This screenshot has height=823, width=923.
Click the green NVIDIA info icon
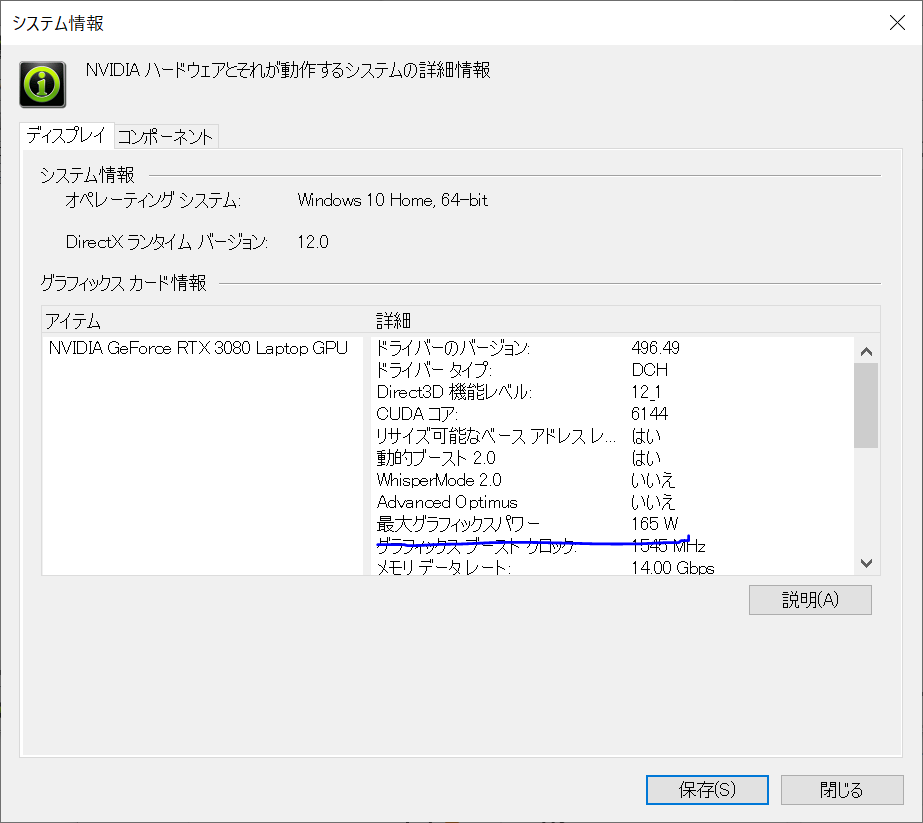[x=42, y=84]
